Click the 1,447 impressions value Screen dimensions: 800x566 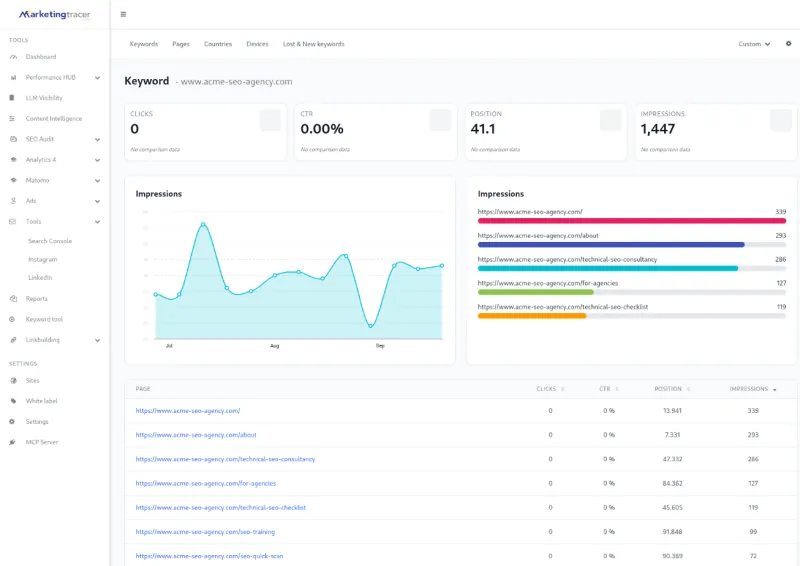point(658,129)
